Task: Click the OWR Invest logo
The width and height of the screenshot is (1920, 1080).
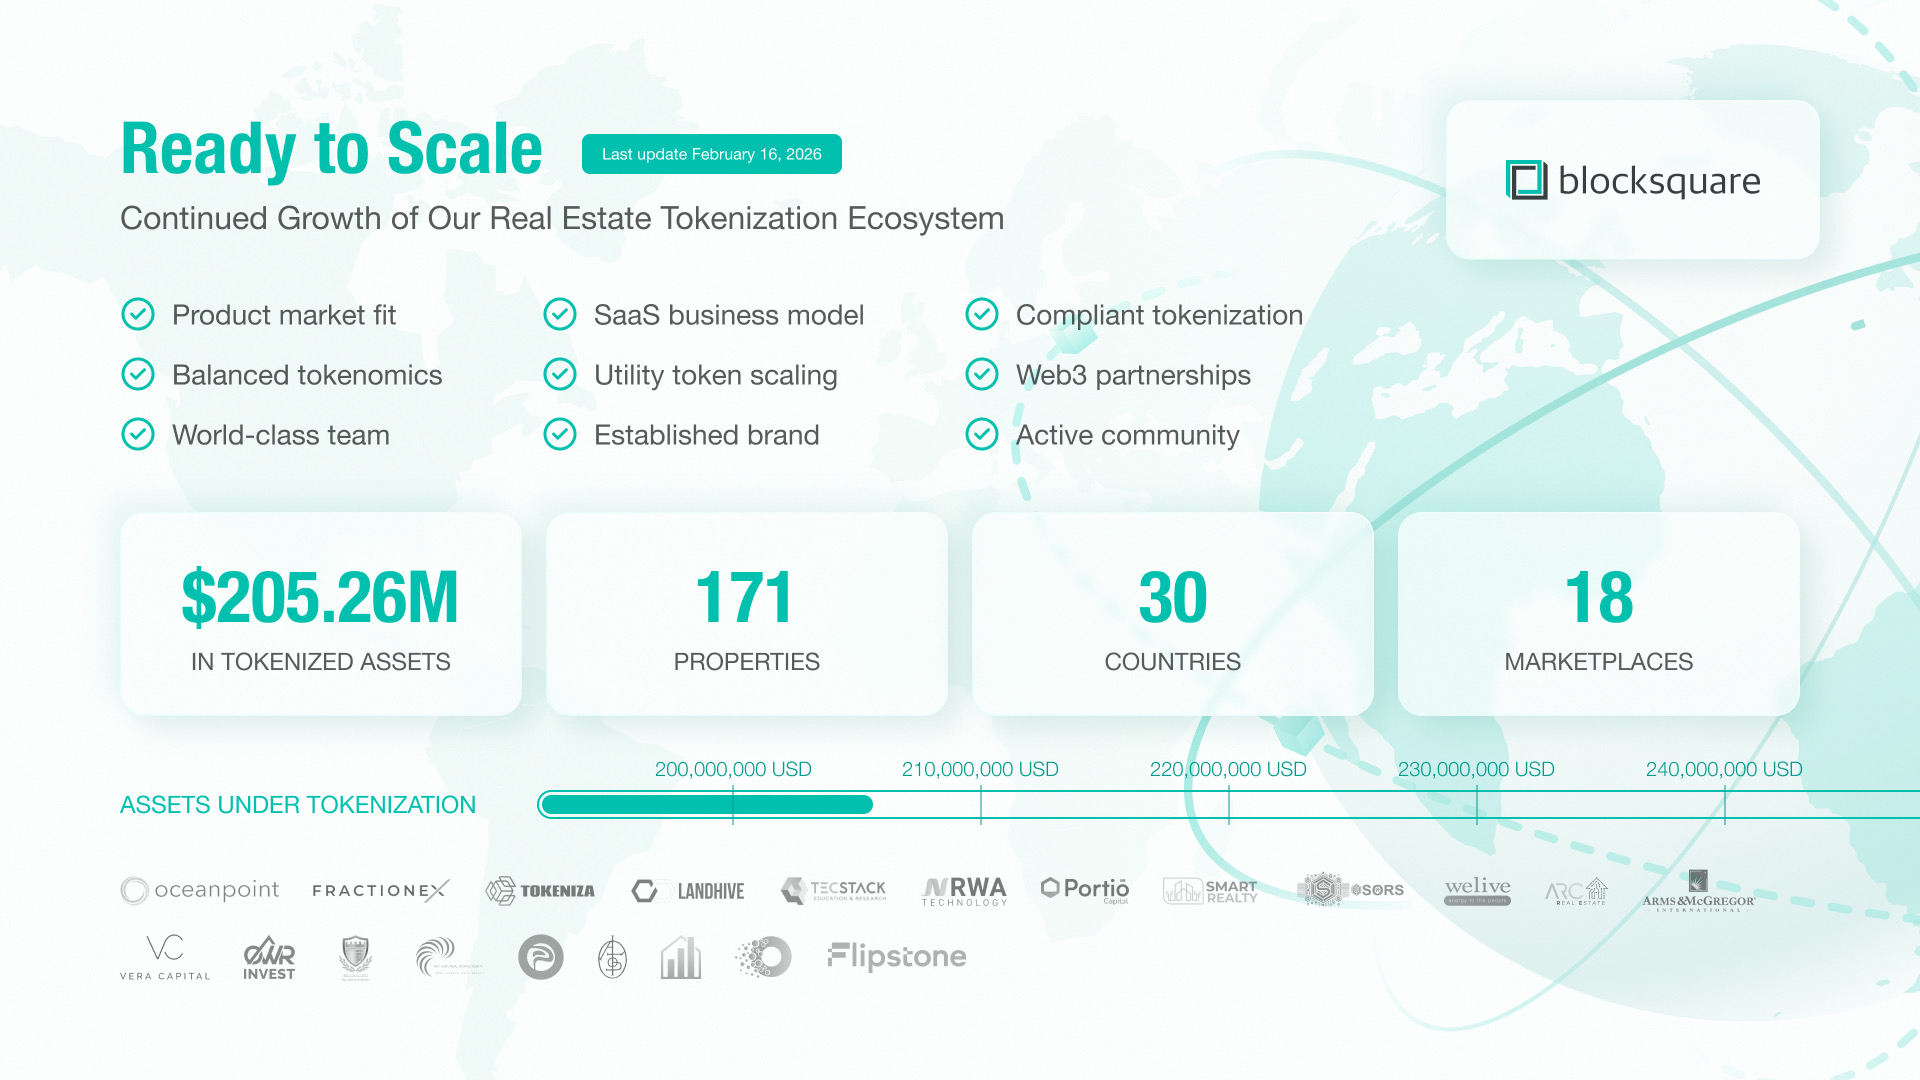Action: [x=269, y=958]
